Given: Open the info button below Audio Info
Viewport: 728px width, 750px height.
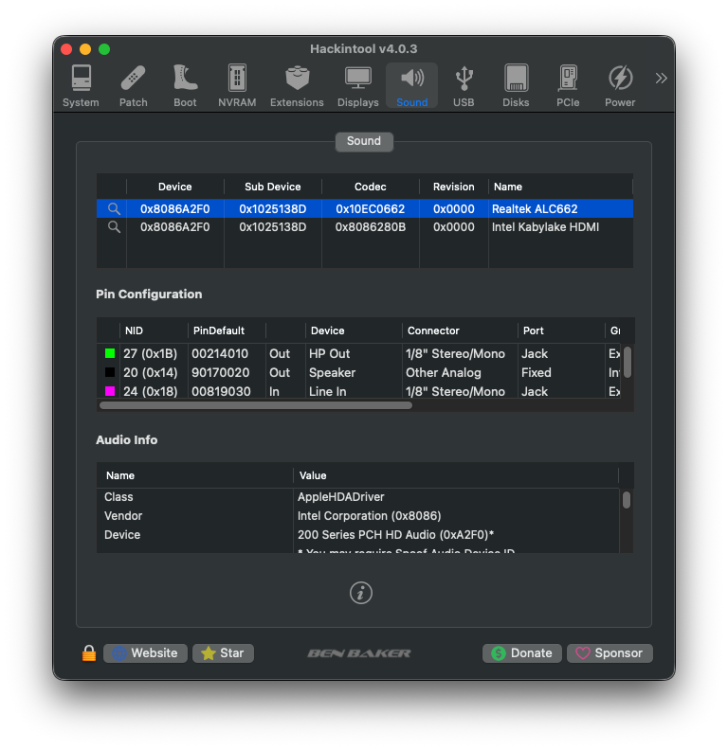Looking at the screenshot, I should click(x=361, y=593).
